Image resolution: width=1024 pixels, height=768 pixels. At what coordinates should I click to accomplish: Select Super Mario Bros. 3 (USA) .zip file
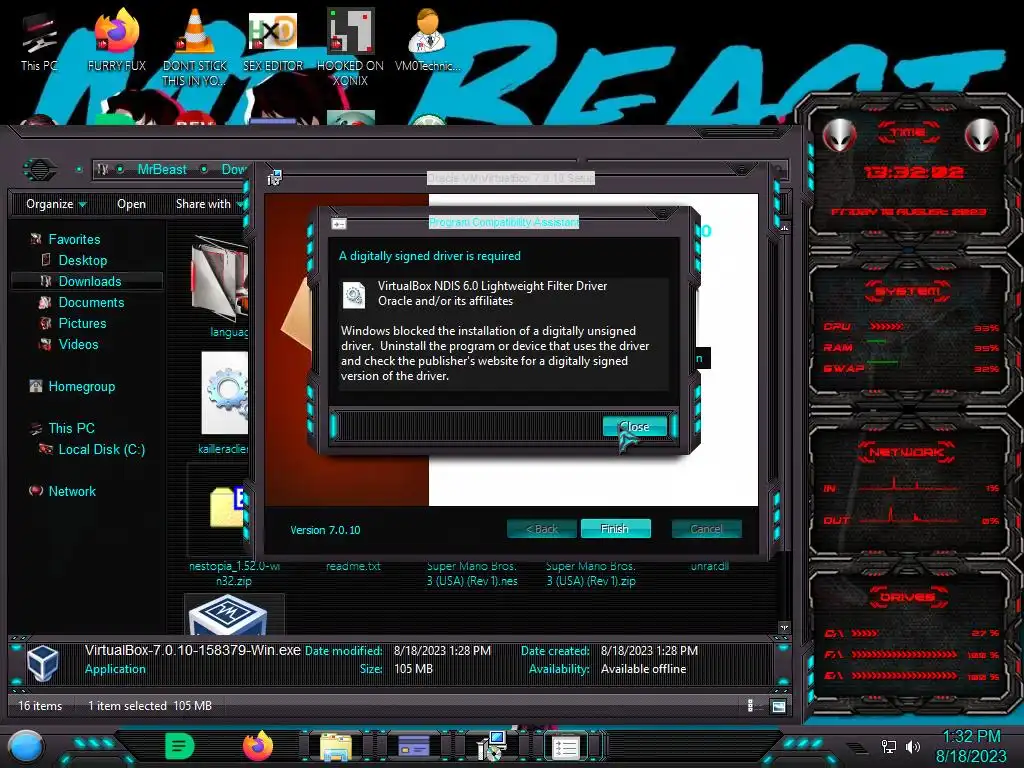coord(591,573)
